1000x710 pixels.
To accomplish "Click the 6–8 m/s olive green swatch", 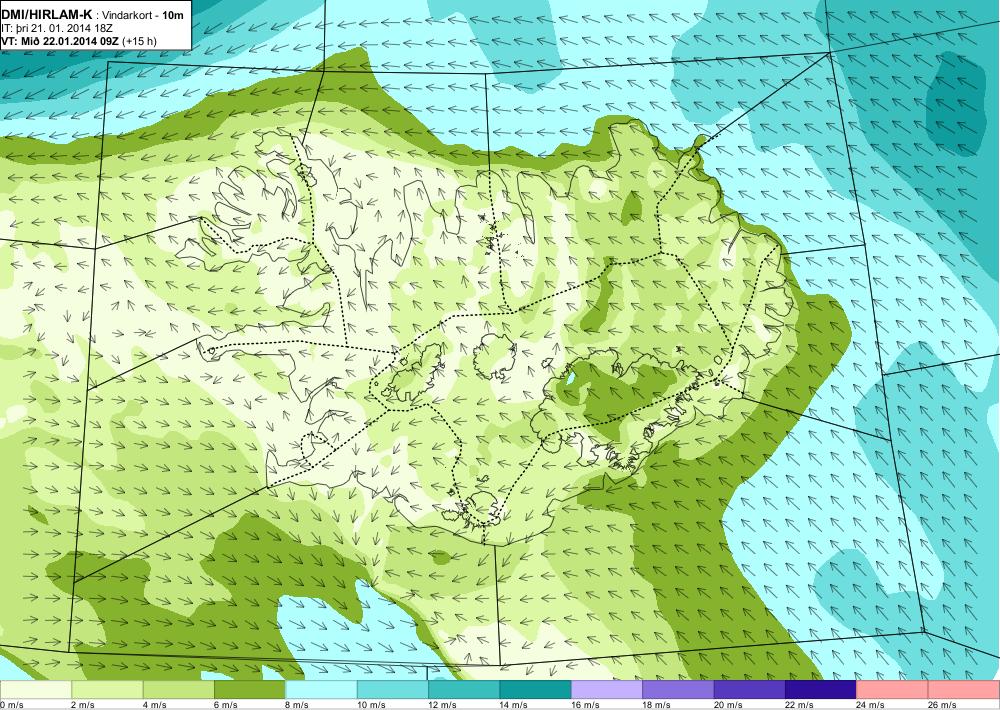I will coord(250,690).
